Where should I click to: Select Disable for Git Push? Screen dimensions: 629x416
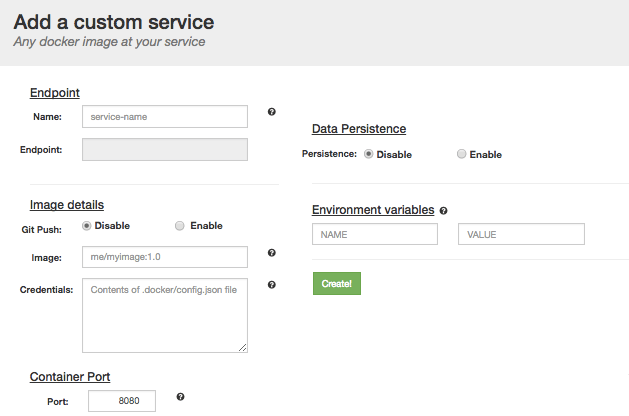pos(86,226)
